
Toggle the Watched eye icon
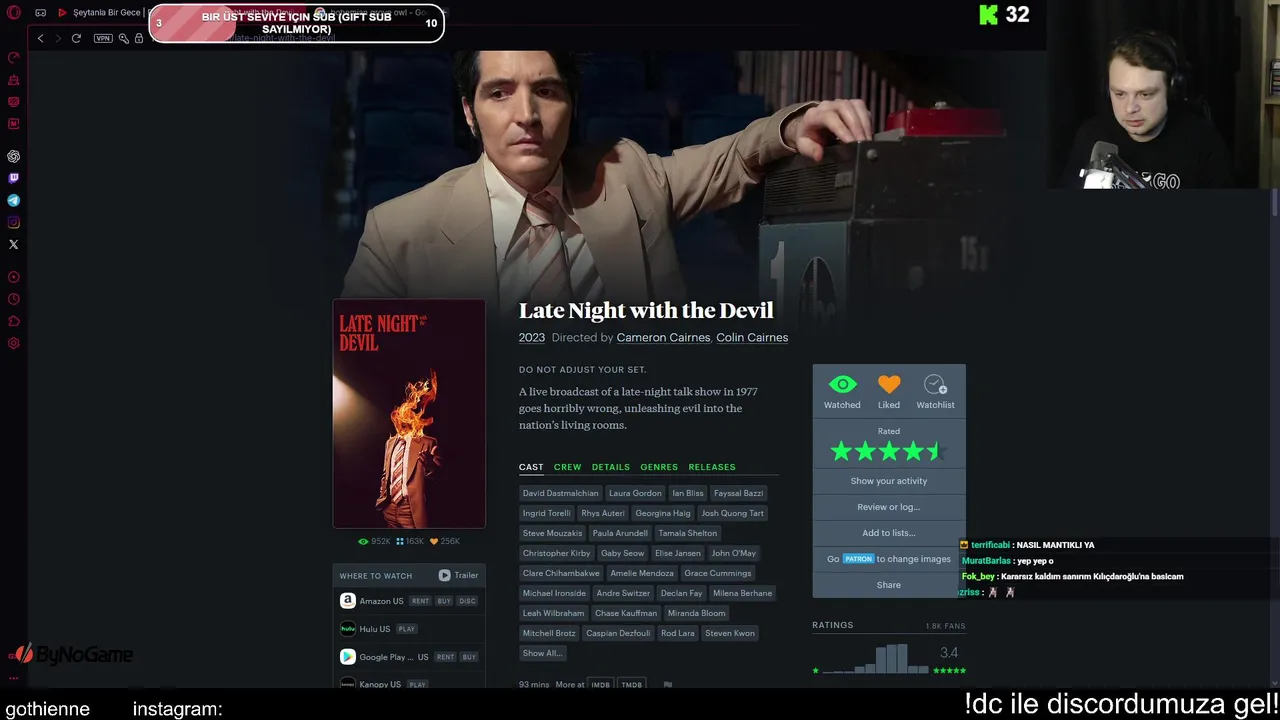click(x=842, y=385)
